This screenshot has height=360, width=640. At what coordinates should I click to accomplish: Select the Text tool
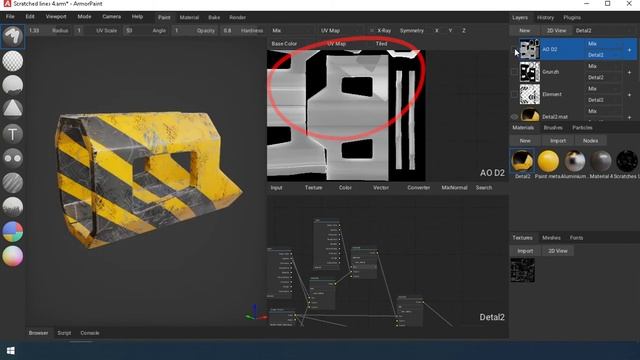13,134
